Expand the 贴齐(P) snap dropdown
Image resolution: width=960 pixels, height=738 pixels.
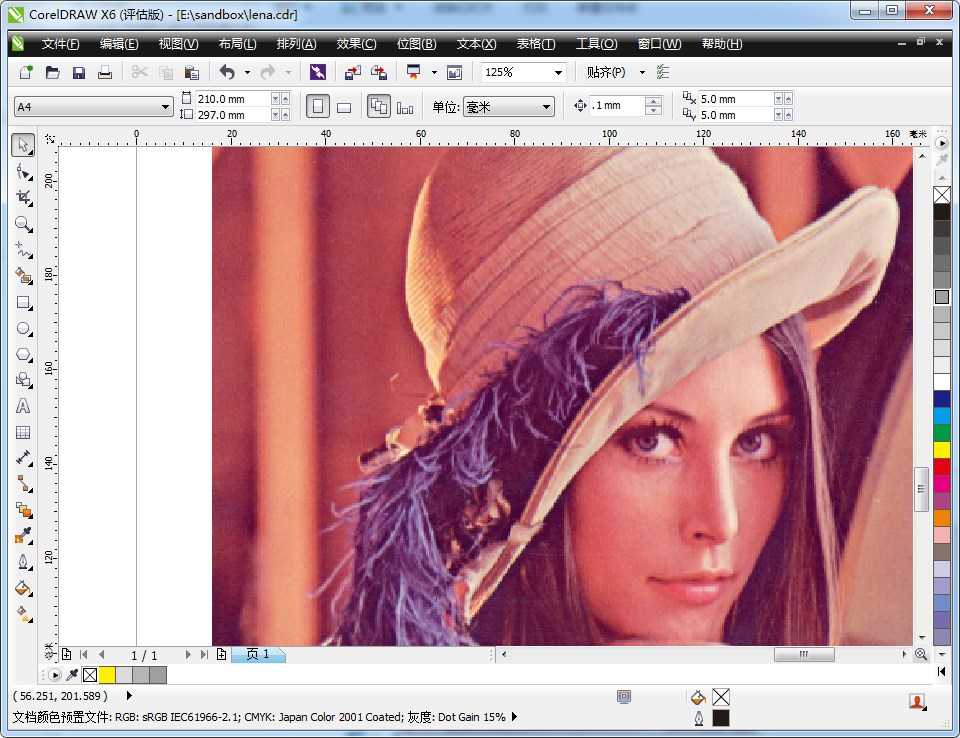[642, 72]
